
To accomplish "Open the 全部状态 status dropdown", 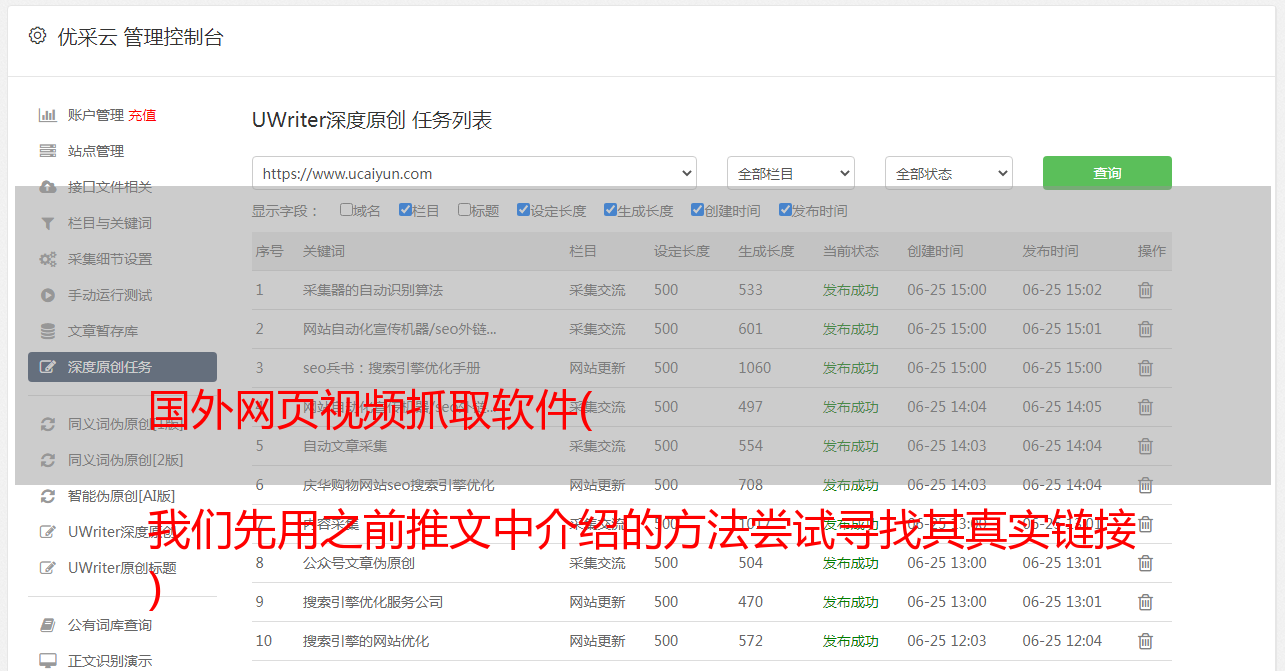I will coord(948,173).
